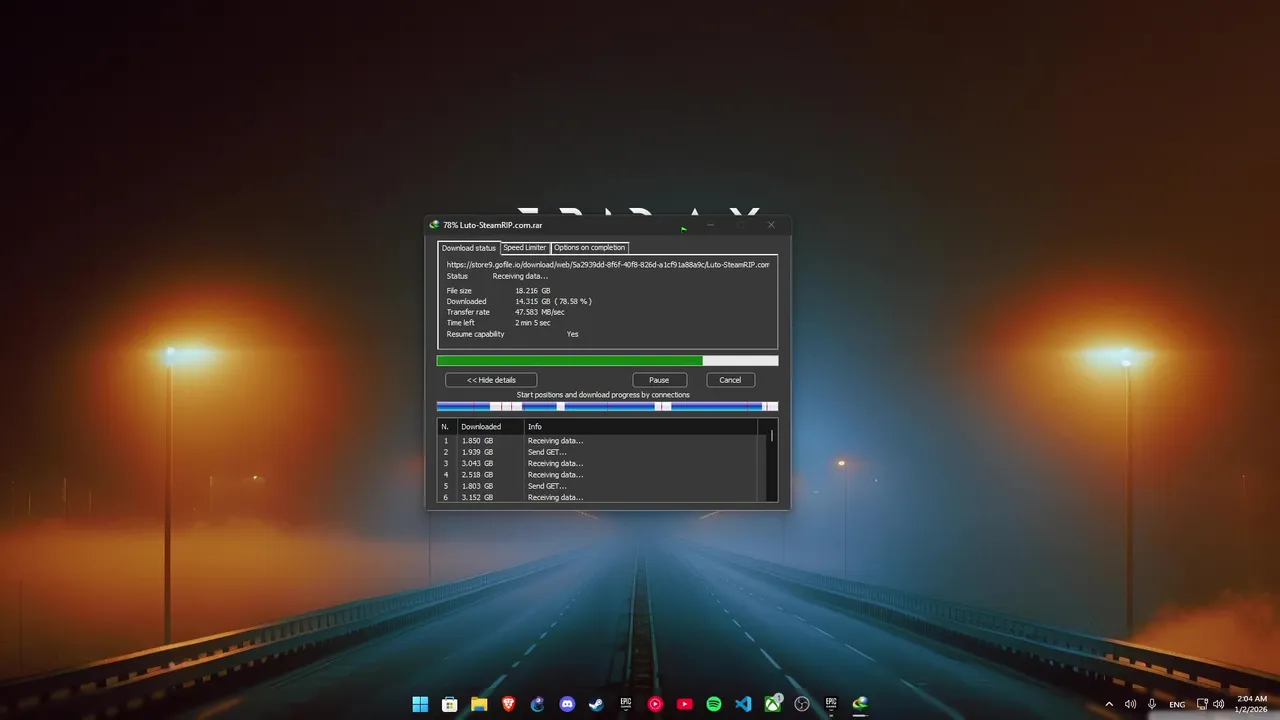Click the Resume capability value Yes
The height and width of the screenshot is (720, 1280).
point(572,334)
